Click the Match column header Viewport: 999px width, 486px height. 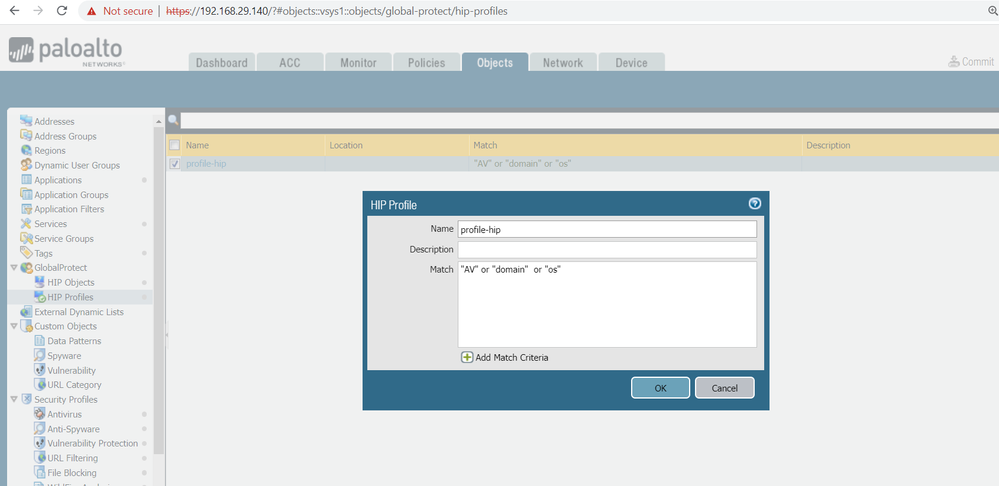pos(485,145)
